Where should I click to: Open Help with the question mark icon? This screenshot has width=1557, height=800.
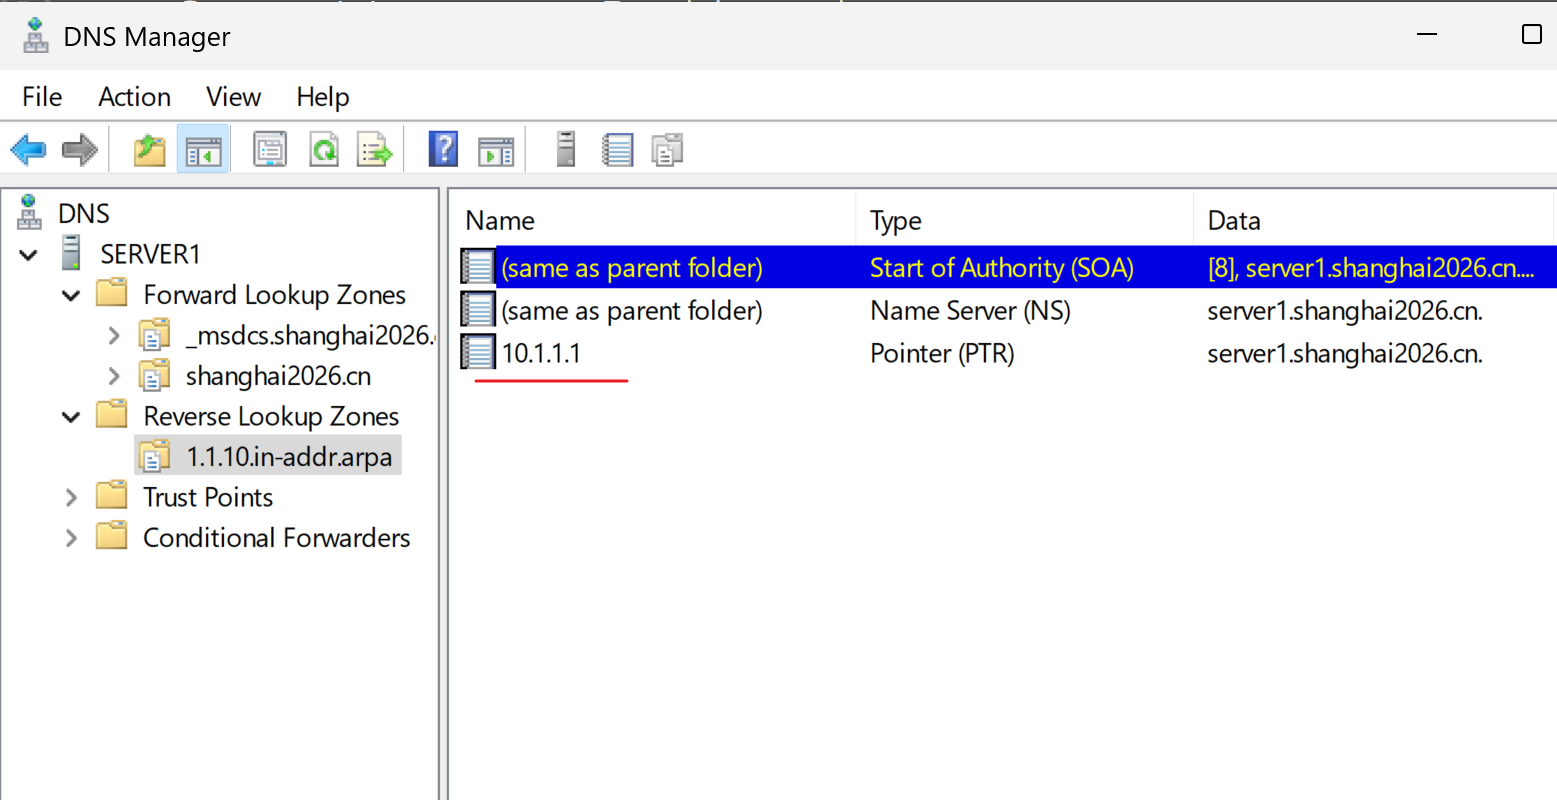point(443,150)
